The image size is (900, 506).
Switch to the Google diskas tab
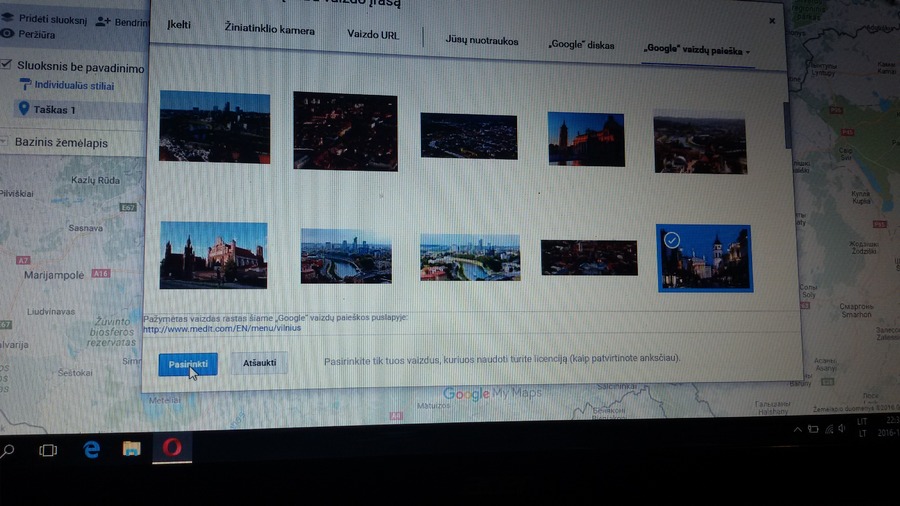point(581,45)
